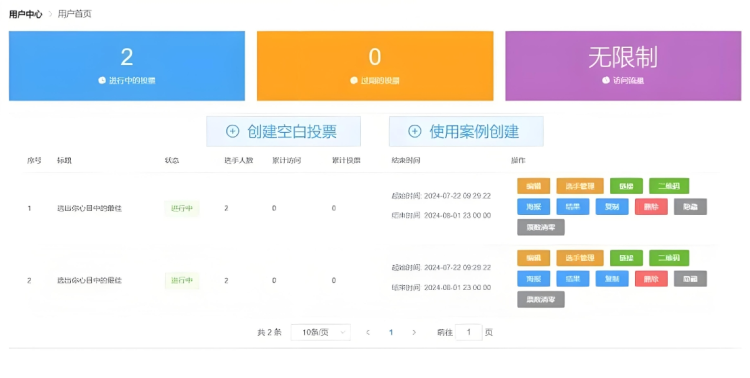This screenshot has width=750, height=378.
Task: Show the 二维码 for vote row 1
Action: 669,186
